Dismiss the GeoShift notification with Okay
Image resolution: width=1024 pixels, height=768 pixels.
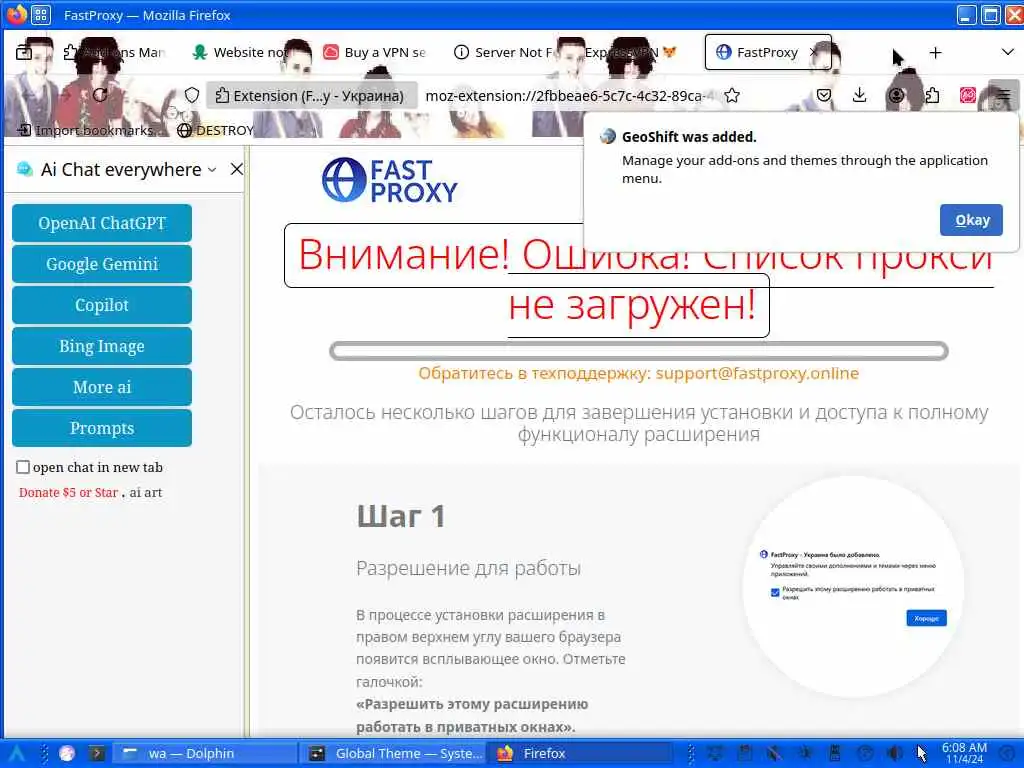[971, 220]
